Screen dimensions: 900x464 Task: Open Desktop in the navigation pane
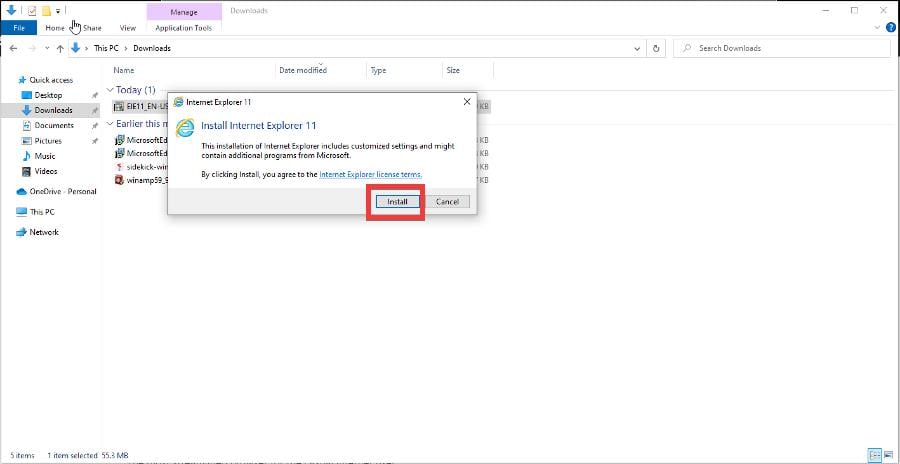coord(48,95)
